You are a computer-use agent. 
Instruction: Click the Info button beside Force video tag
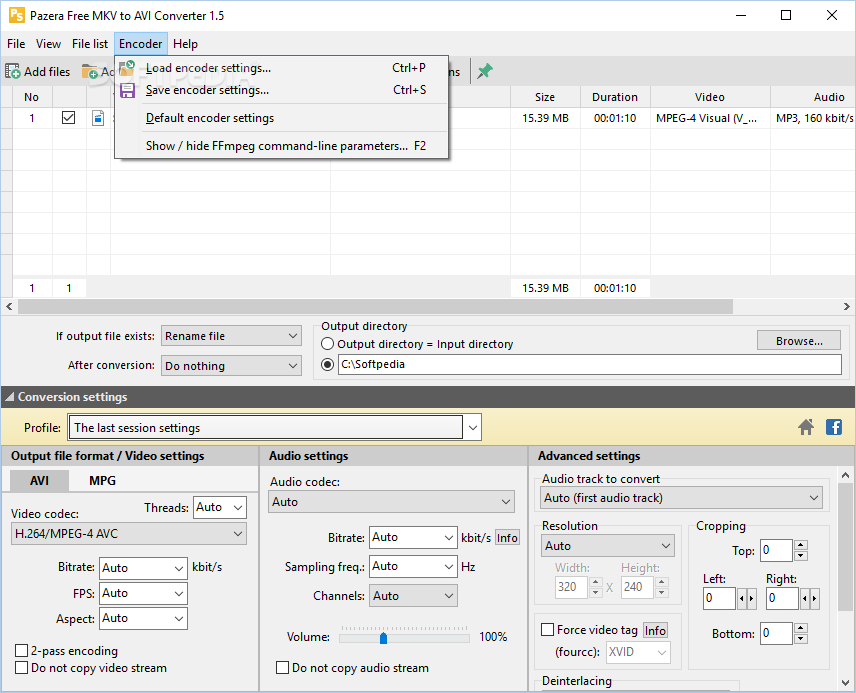655,630
